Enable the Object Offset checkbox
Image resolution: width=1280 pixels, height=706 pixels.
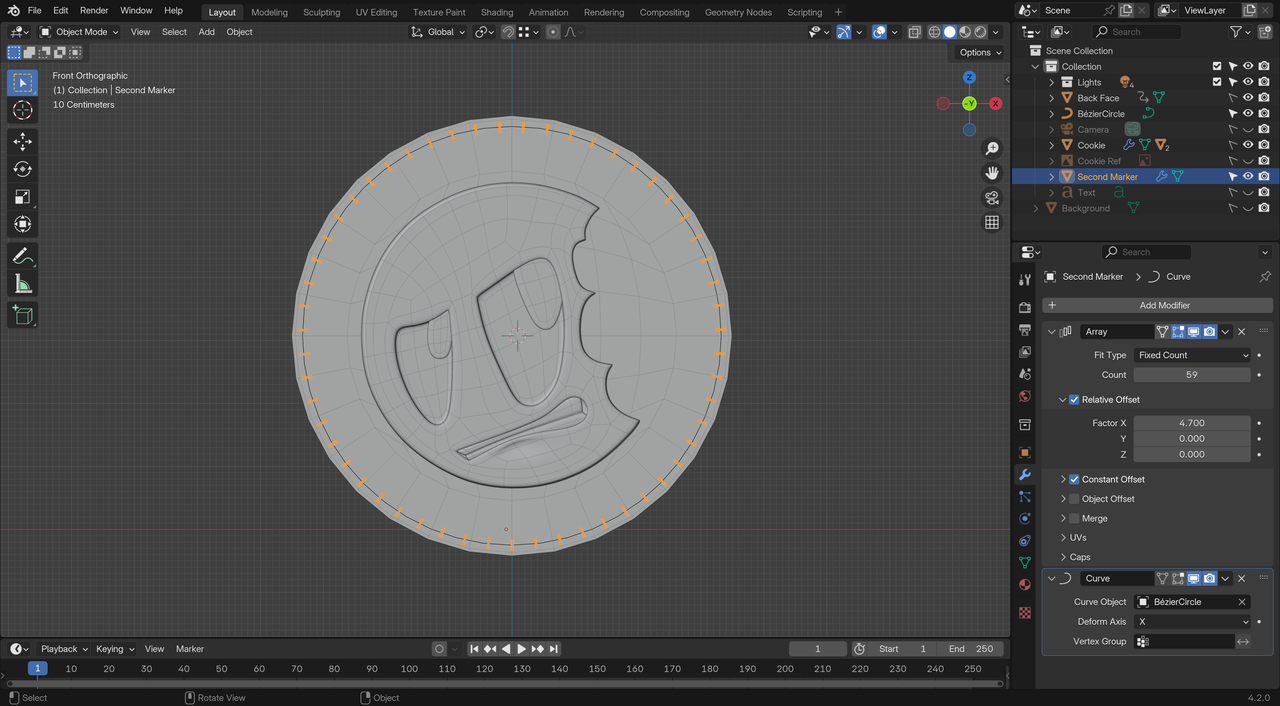pos(1075,499)
